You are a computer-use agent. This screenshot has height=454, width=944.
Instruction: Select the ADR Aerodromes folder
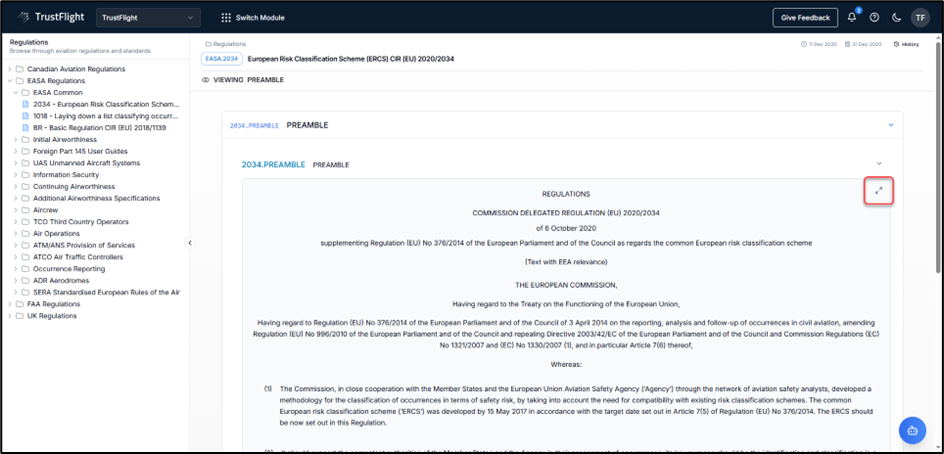click(x=61, y=280)
